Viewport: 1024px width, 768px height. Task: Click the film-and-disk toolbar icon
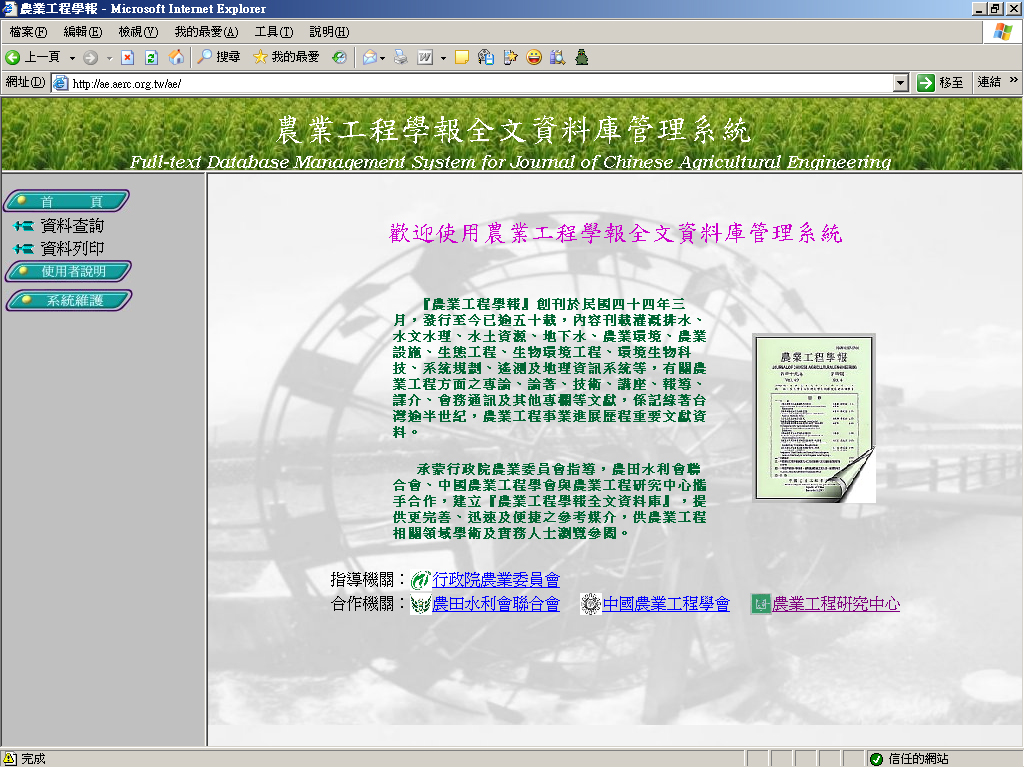click(486, 57)
